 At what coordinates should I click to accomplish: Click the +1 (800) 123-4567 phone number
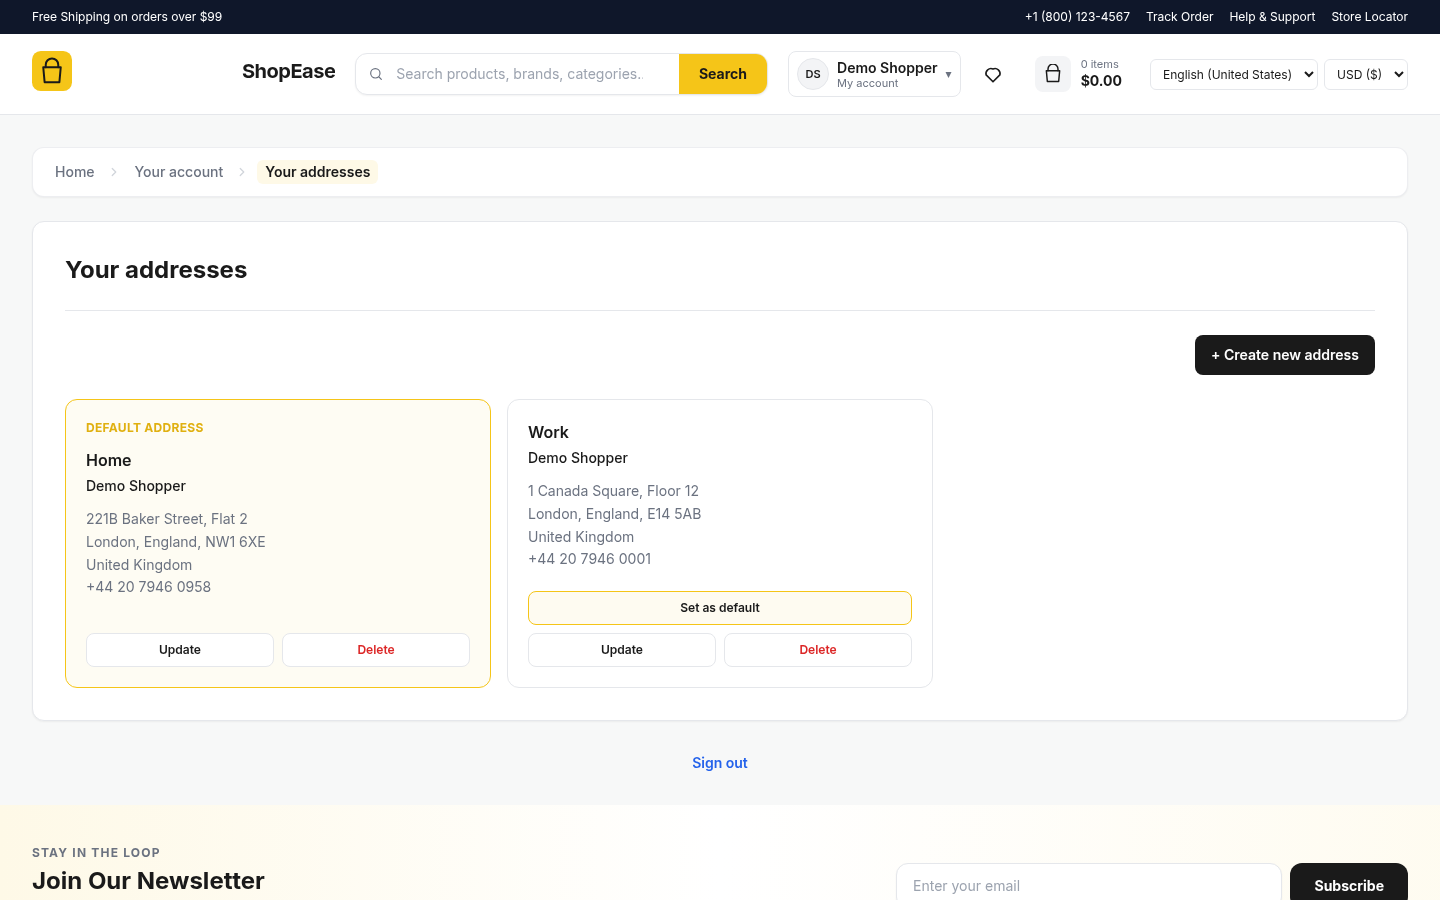[1077, 17]
